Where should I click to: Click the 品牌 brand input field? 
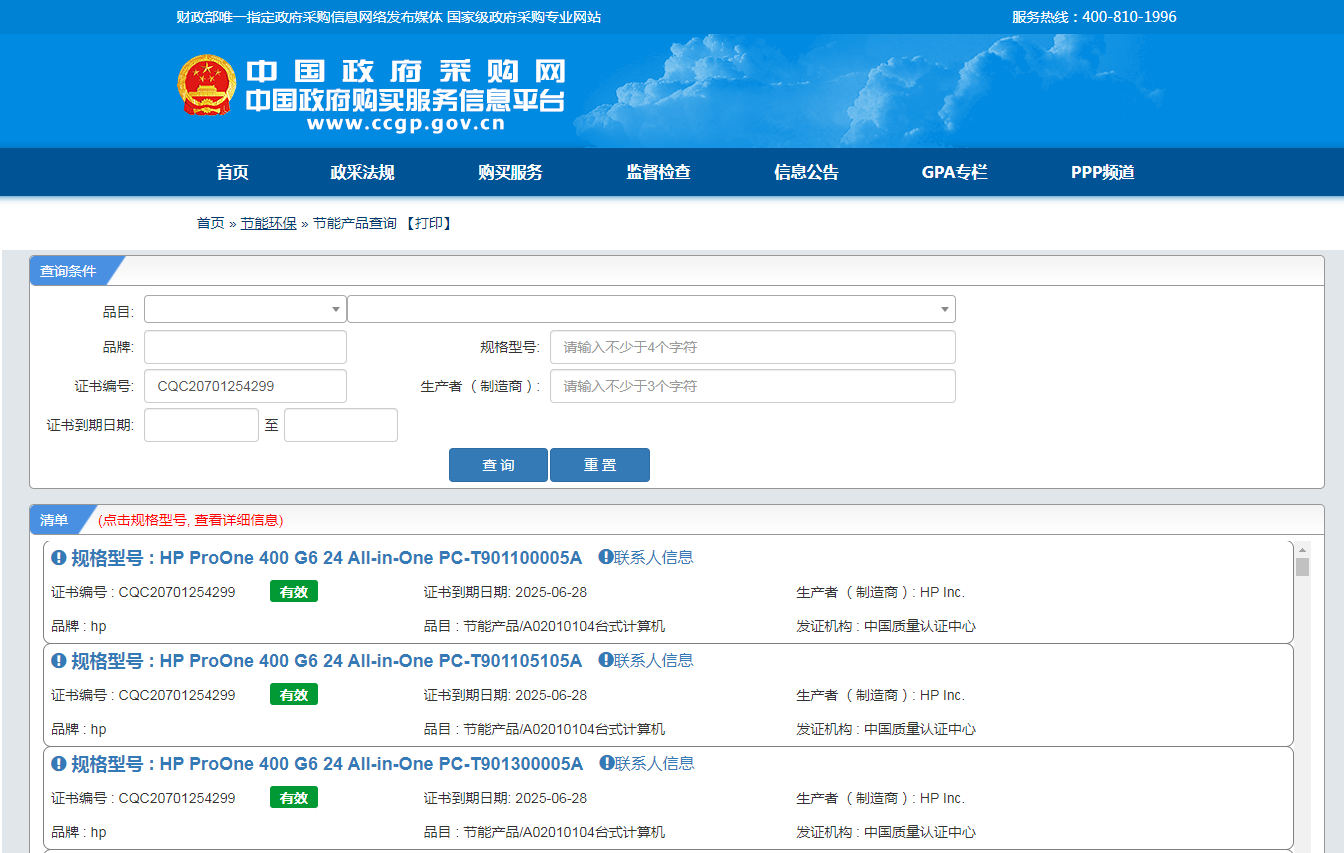click(245, 347)
